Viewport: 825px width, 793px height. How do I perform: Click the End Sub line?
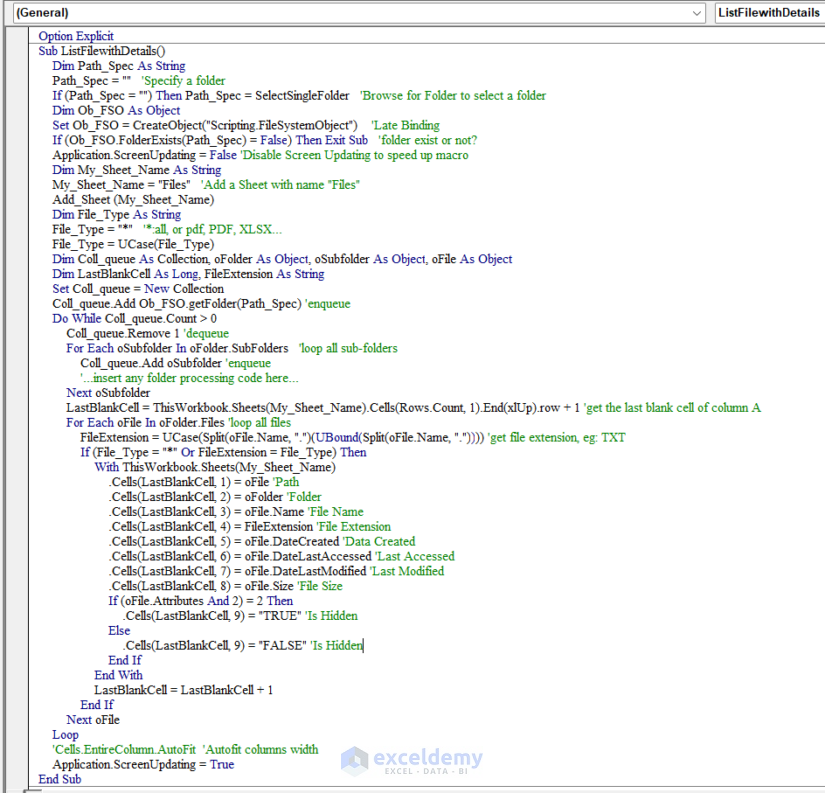[59, 778]
